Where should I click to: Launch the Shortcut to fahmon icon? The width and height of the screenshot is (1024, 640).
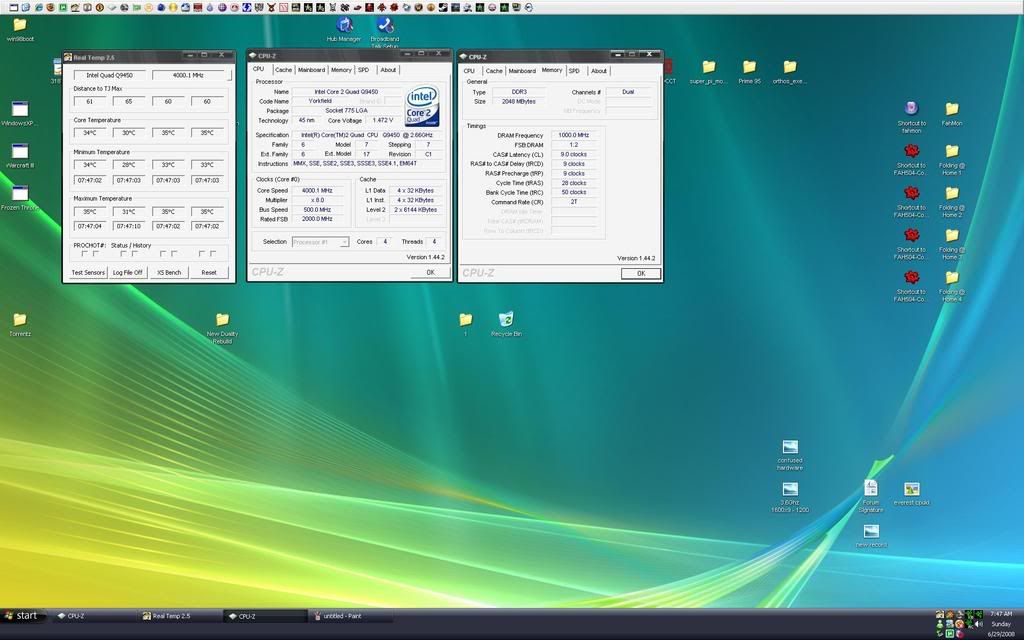click(x=912, y=117)
